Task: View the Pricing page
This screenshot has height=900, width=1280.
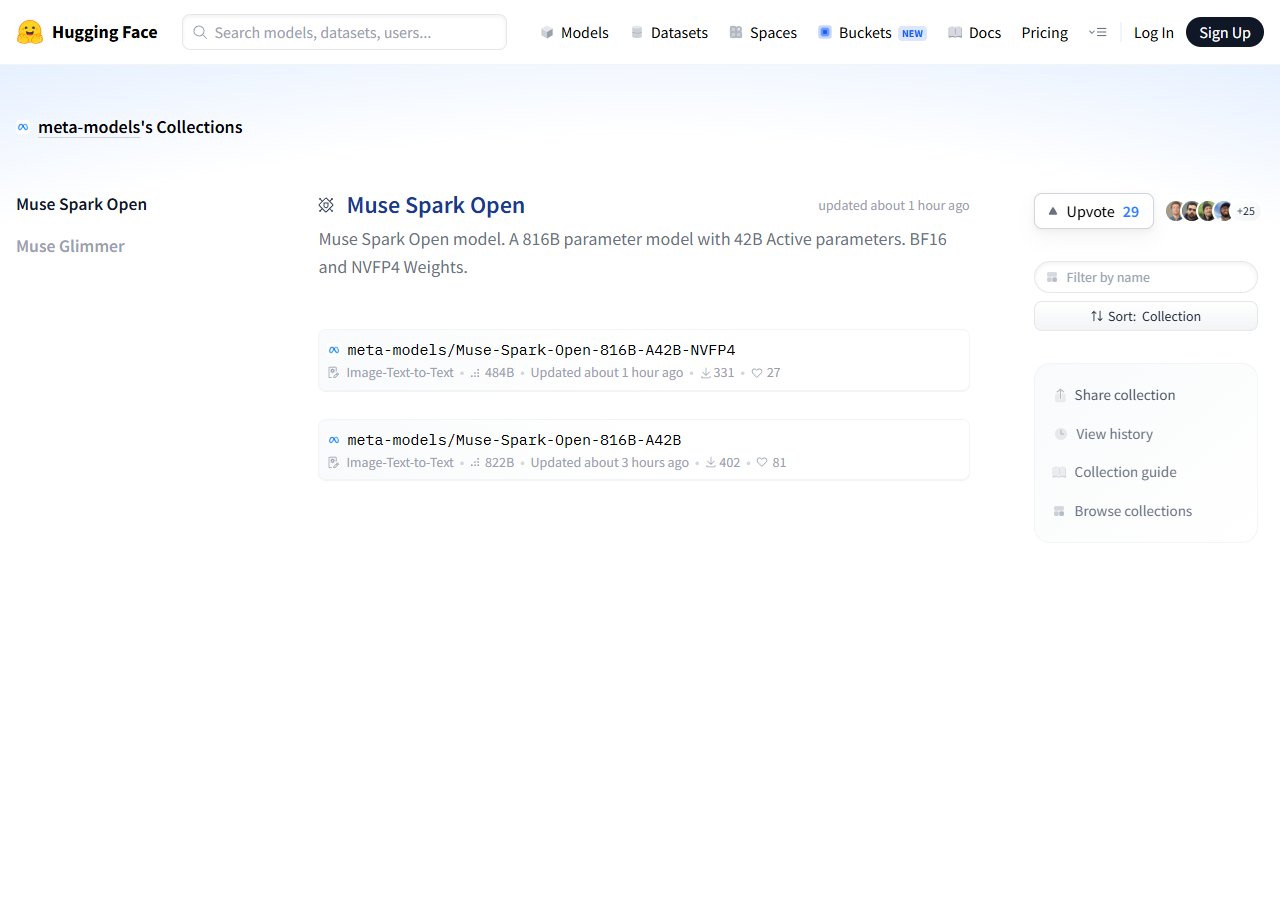Action: (1045, 33)
